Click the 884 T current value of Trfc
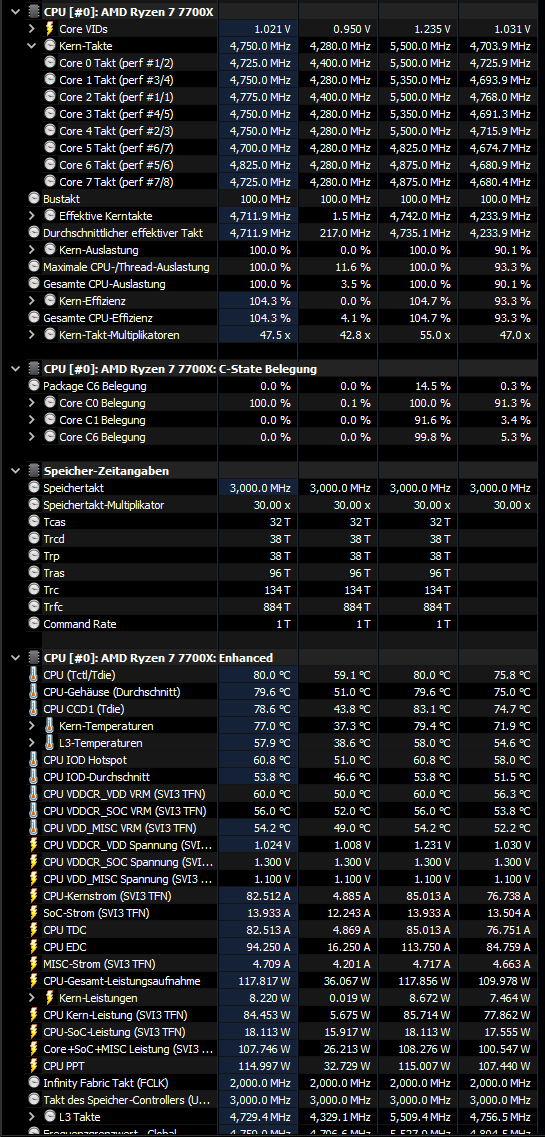Viewport: 545px width, 1137px height. coord(278,607)
